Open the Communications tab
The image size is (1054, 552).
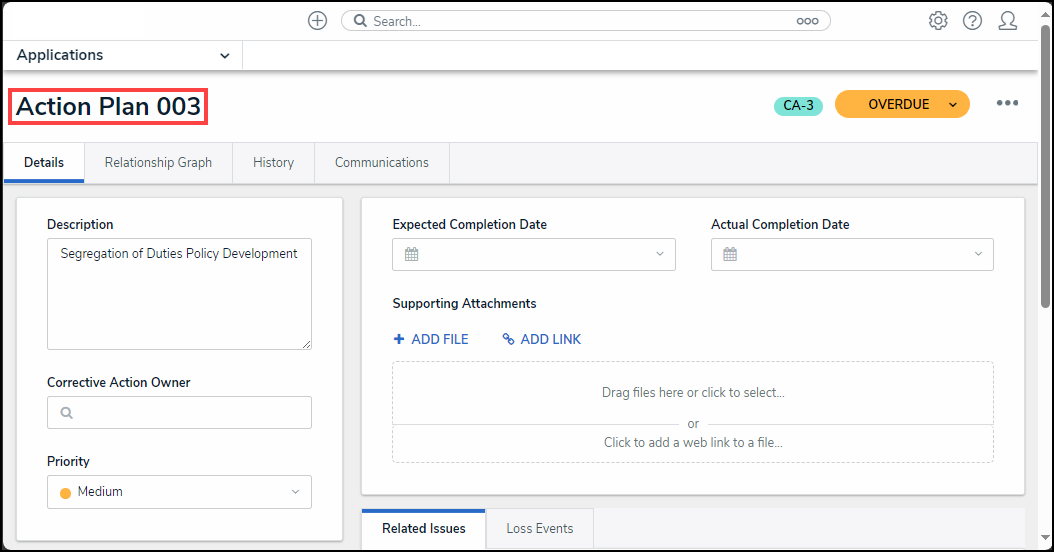pyautogui.click(x=382, y=163)
